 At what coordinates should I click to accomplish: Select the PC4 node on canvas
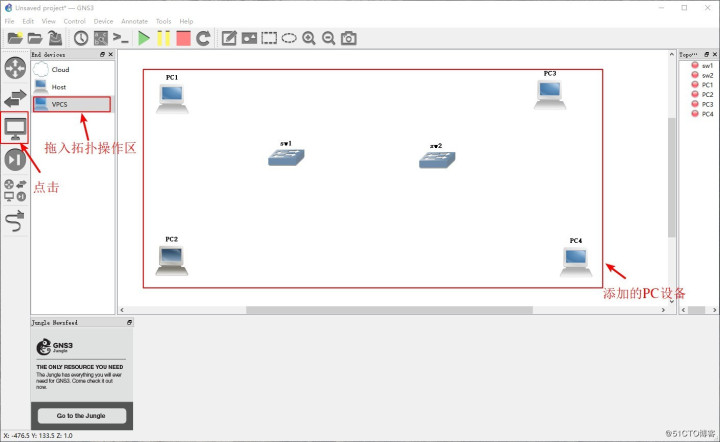(576, 262)
